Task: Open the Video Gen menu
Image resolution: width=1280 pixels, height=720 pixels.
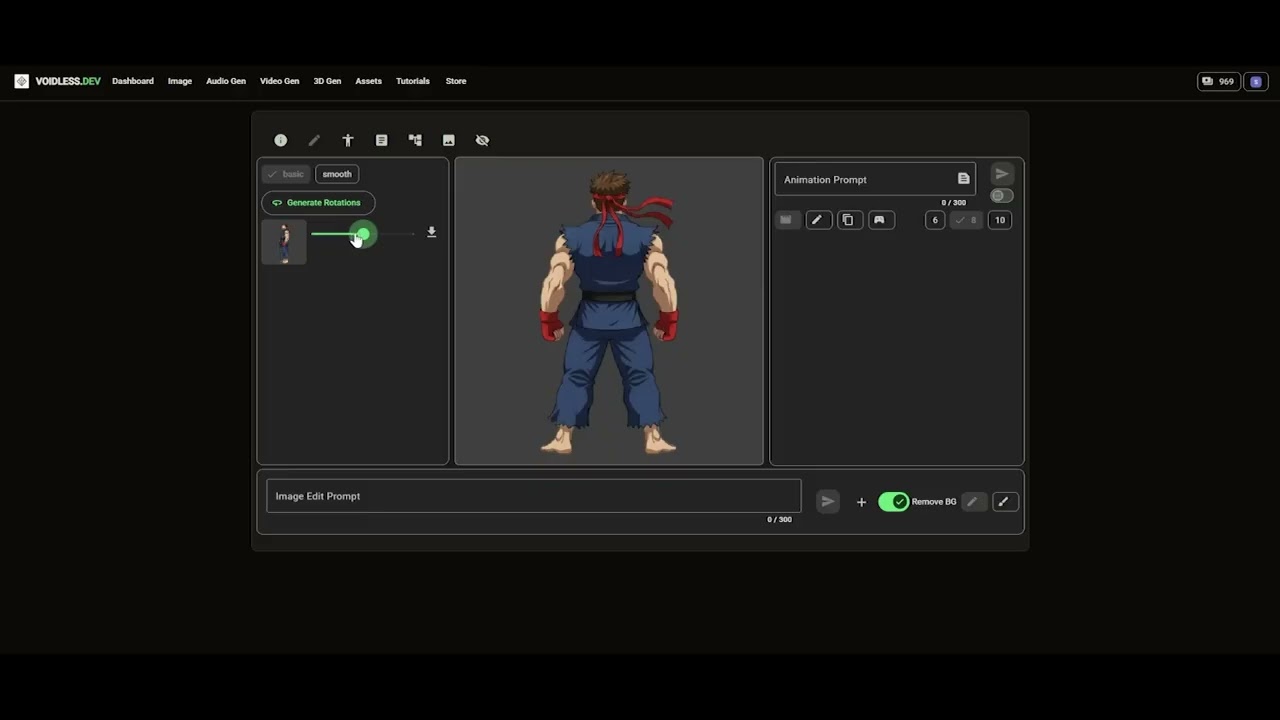Action: [280, 81]
